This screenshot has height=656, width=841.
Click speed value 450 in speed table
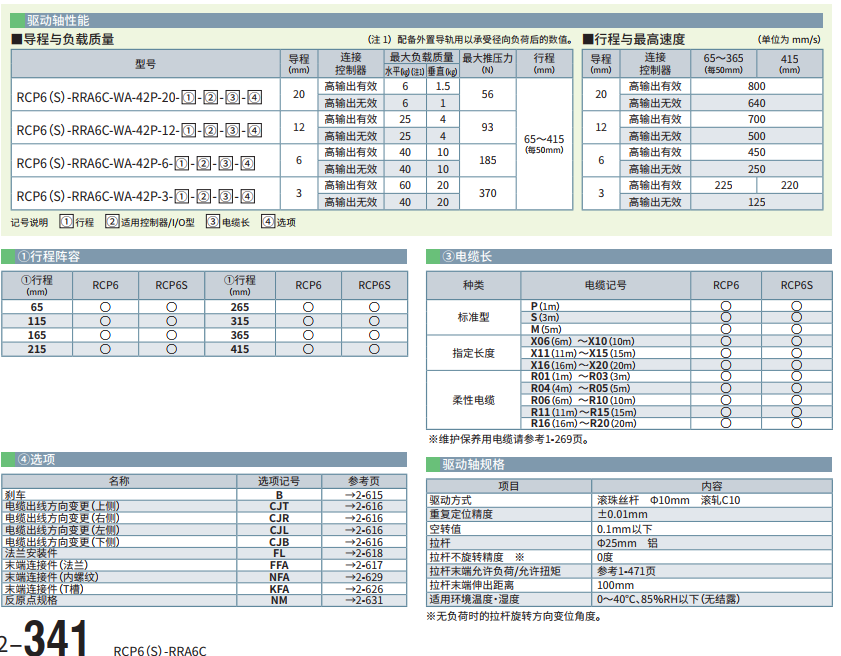click(756, 152)
